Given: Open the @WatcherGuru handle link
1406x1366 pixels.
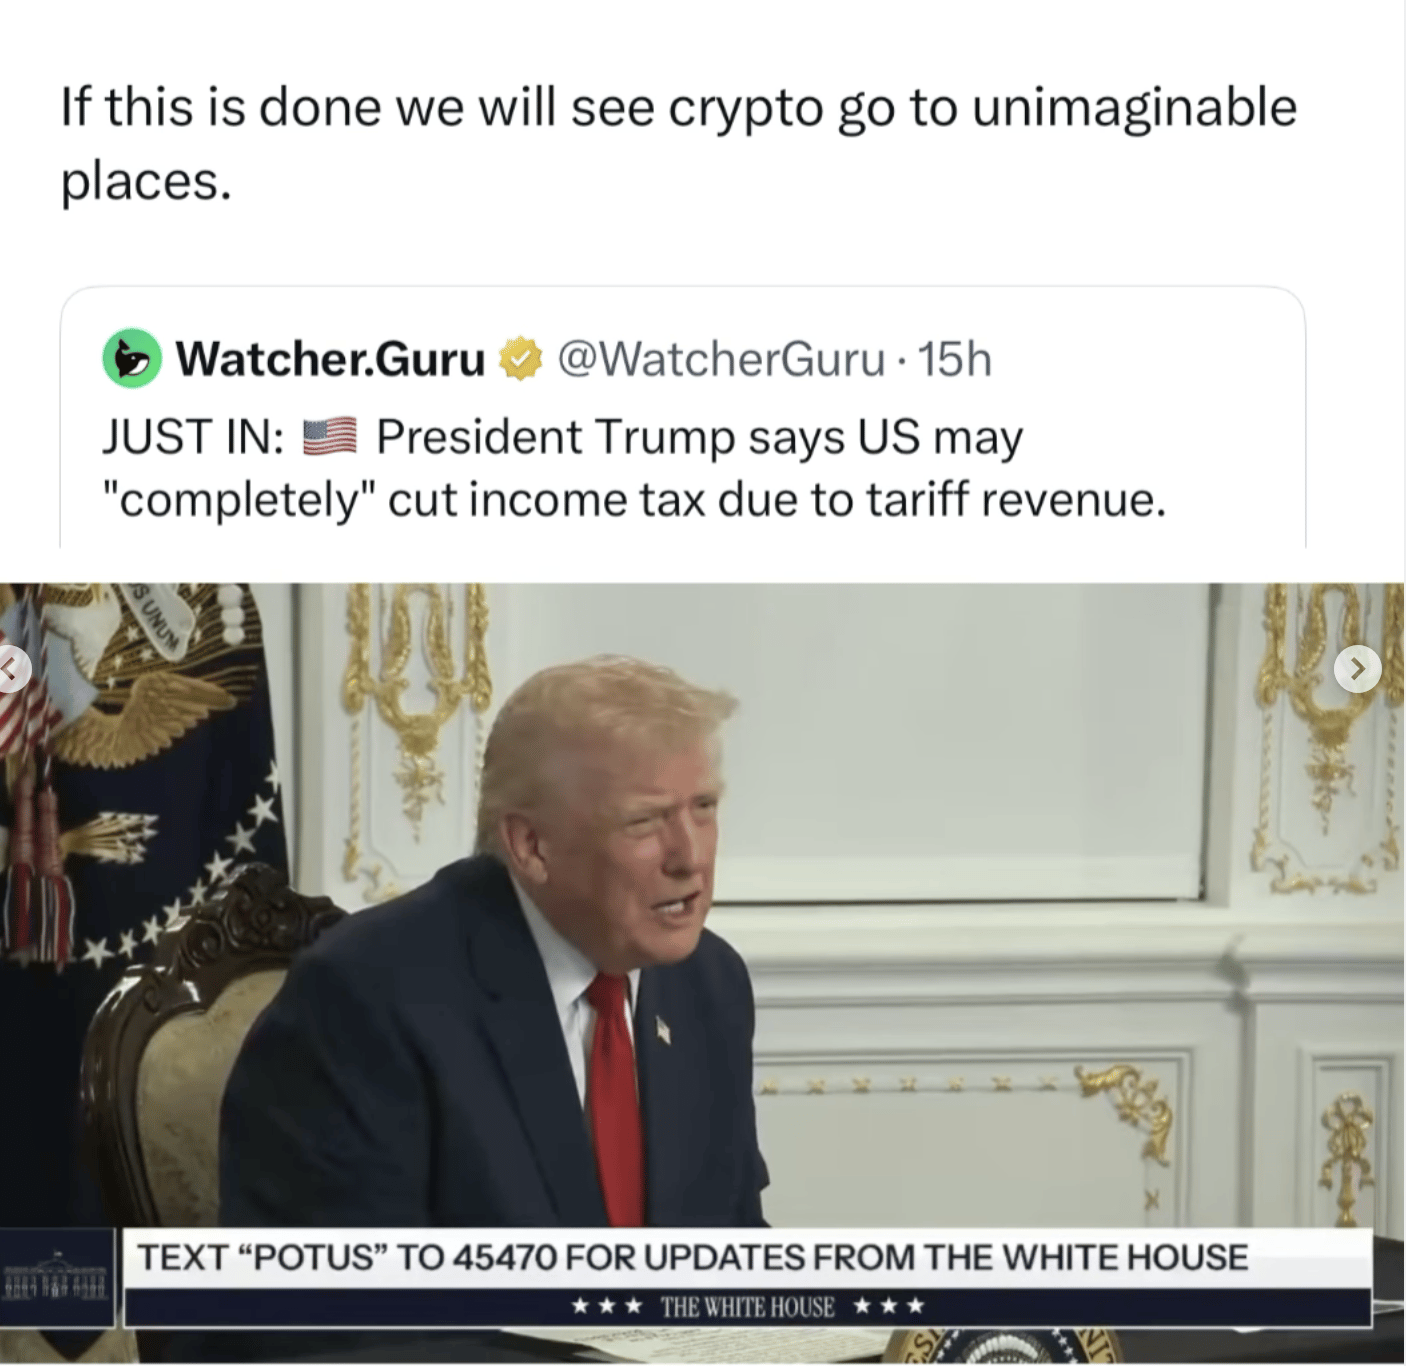Looking at the screenshot, I should pos(720,359).
